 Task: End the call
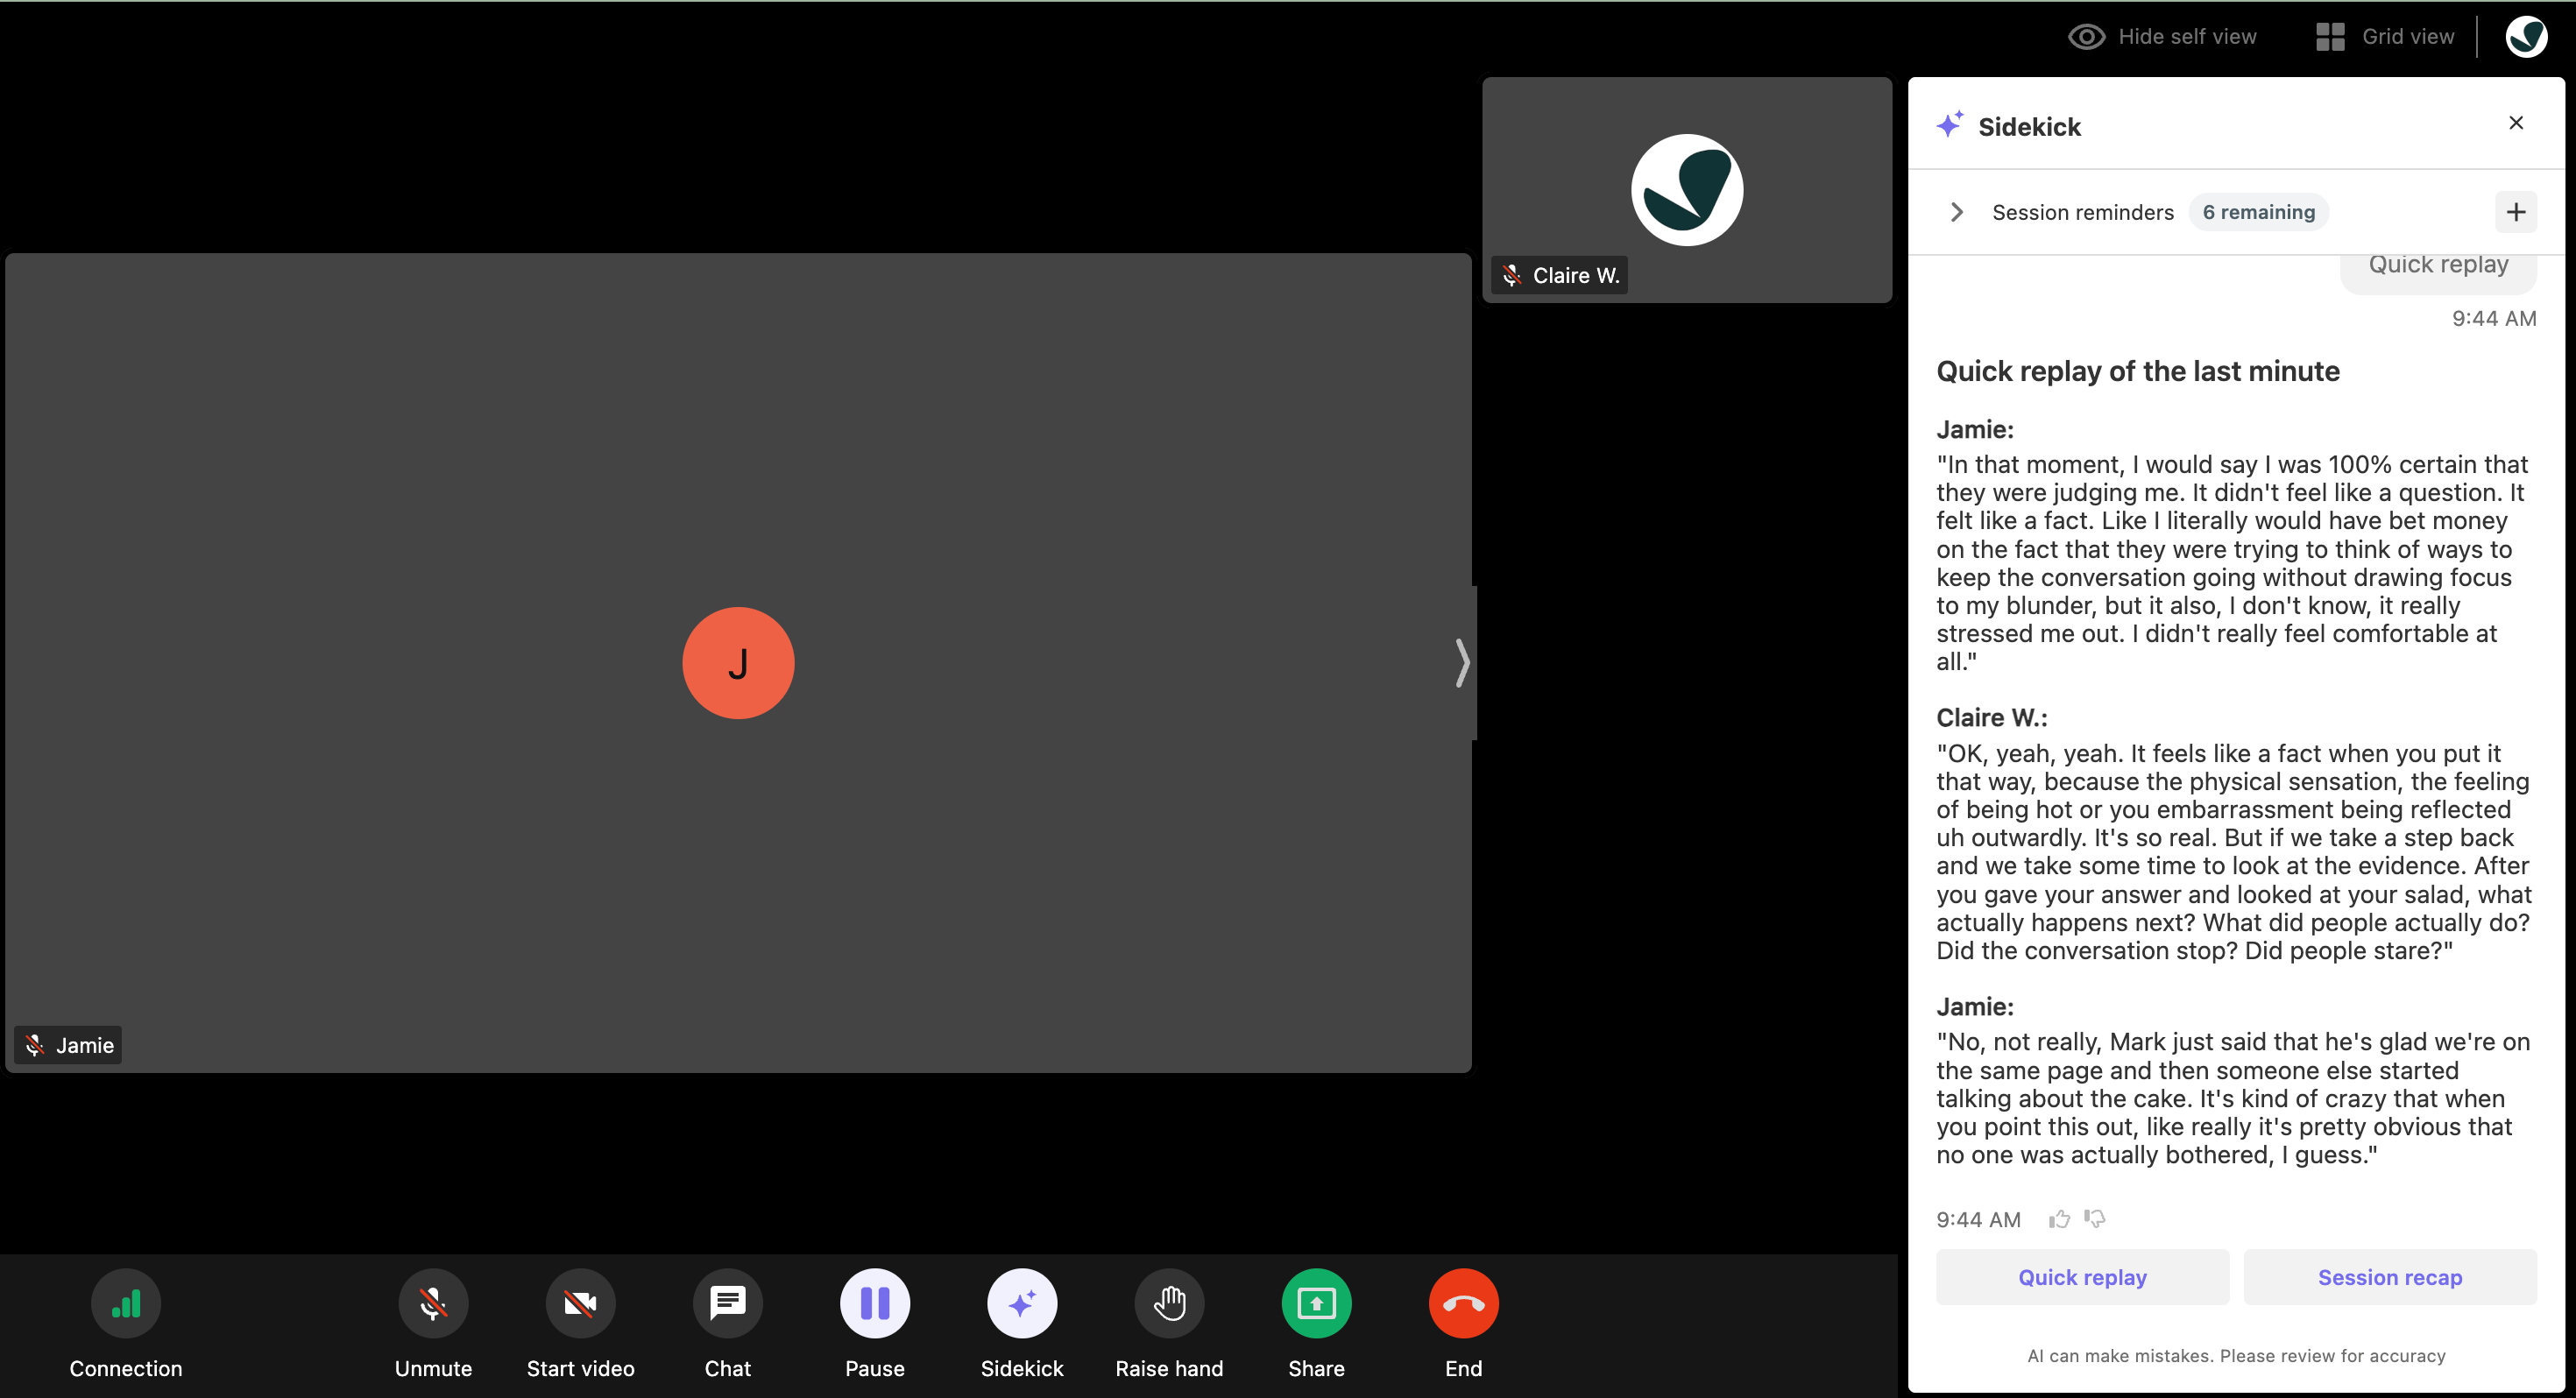coord(1463,1303)
